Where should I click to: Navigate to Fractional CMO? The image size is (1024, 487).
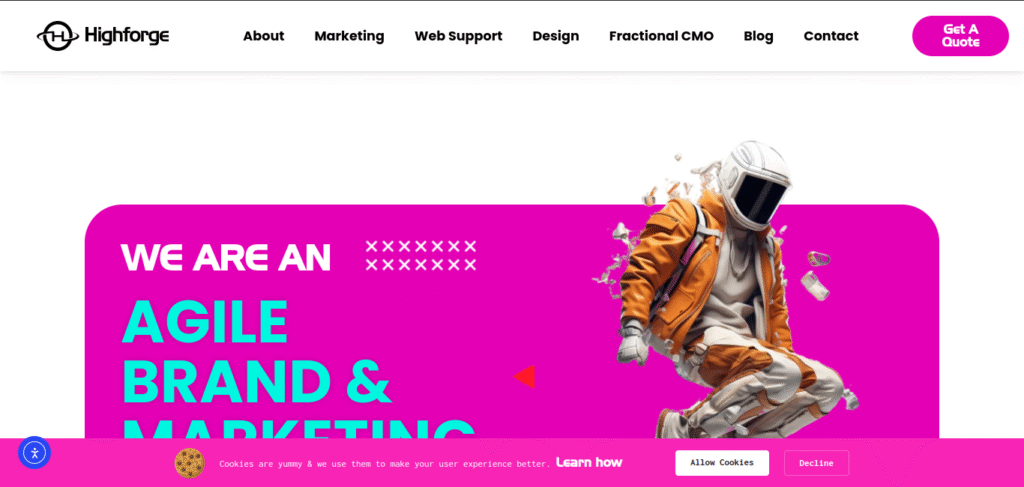(x=662, y=36)
